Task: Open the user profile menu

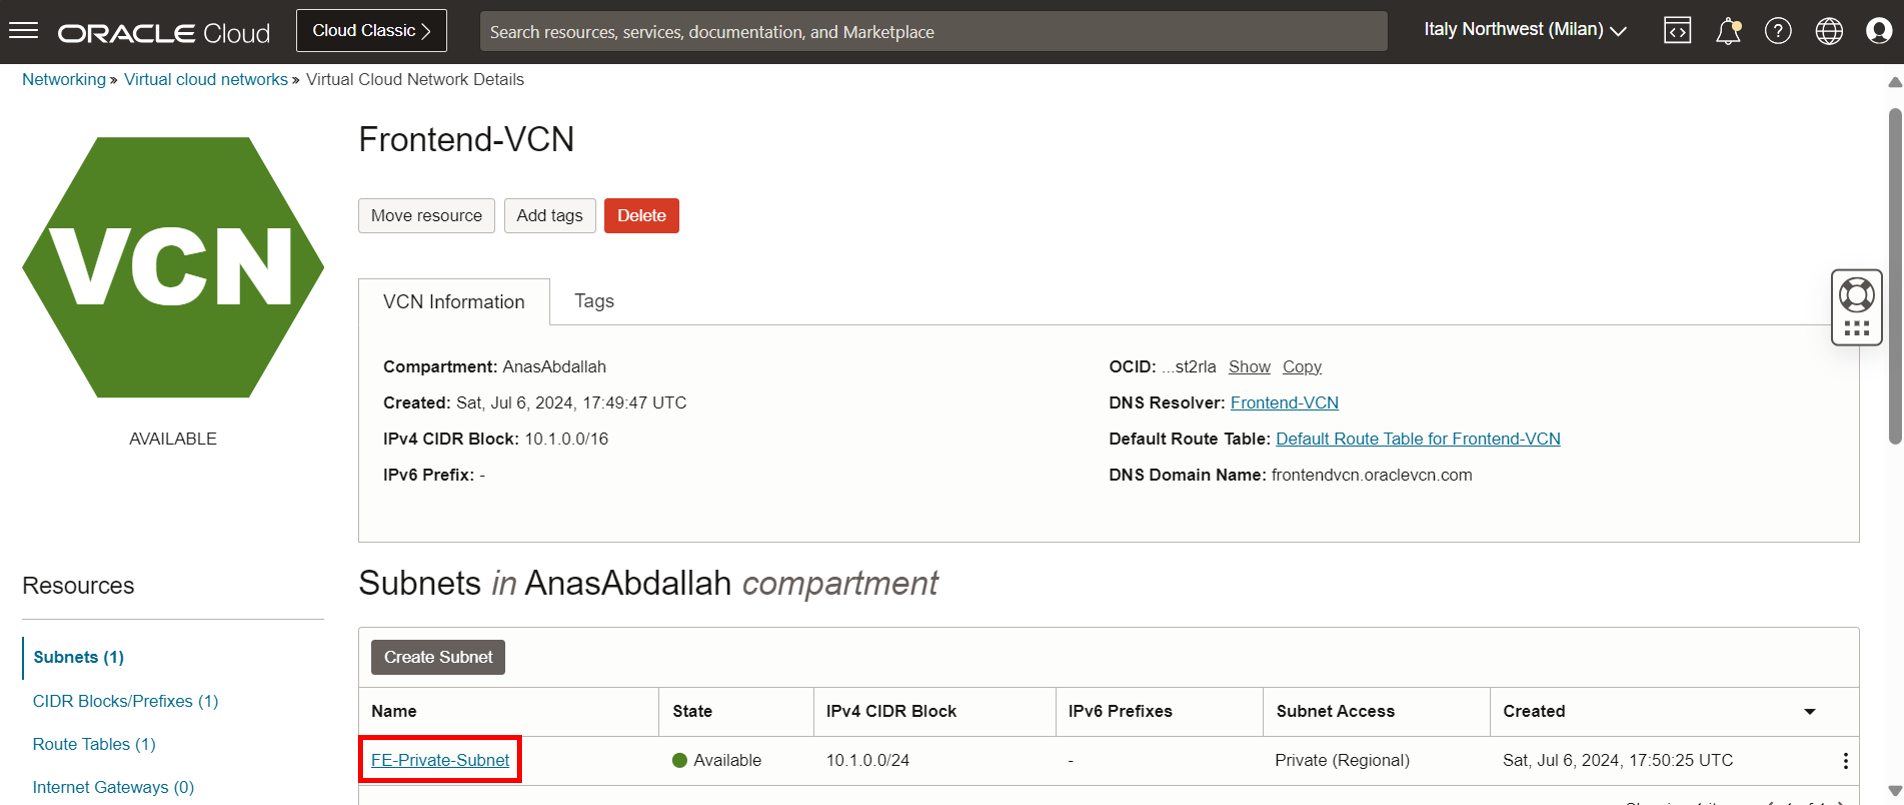Action: 1879,31
